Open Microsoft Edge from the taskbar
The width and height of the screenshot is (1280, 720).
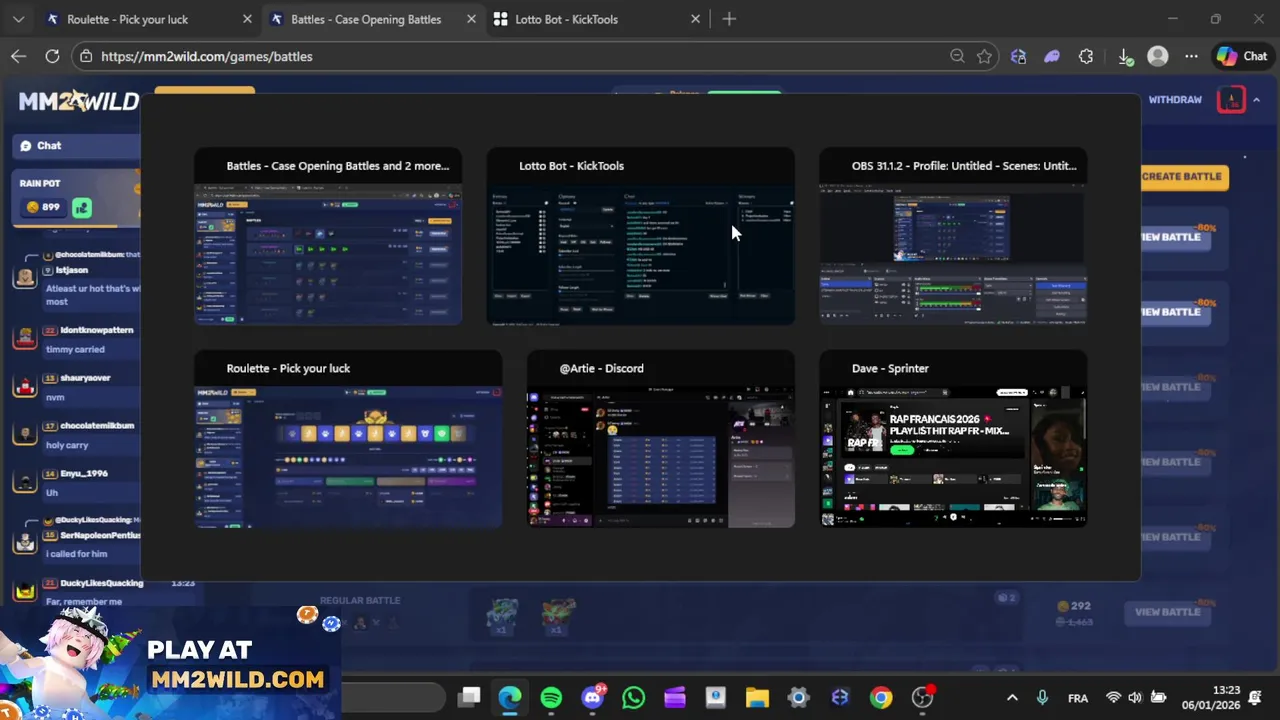510,697
